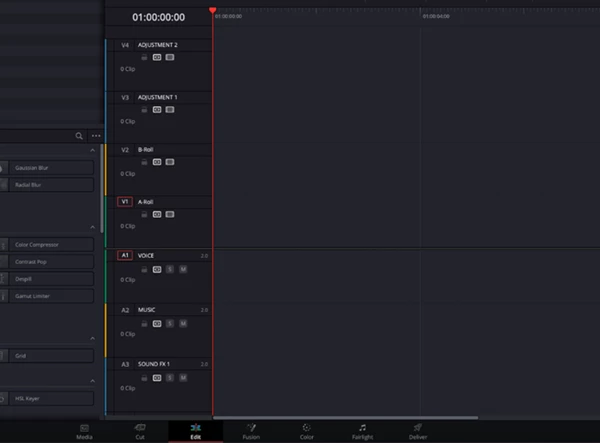Collapse the category above HSL Keyer
The height and width of the screenshot is (443, 600).
click(x=93, y=381)
